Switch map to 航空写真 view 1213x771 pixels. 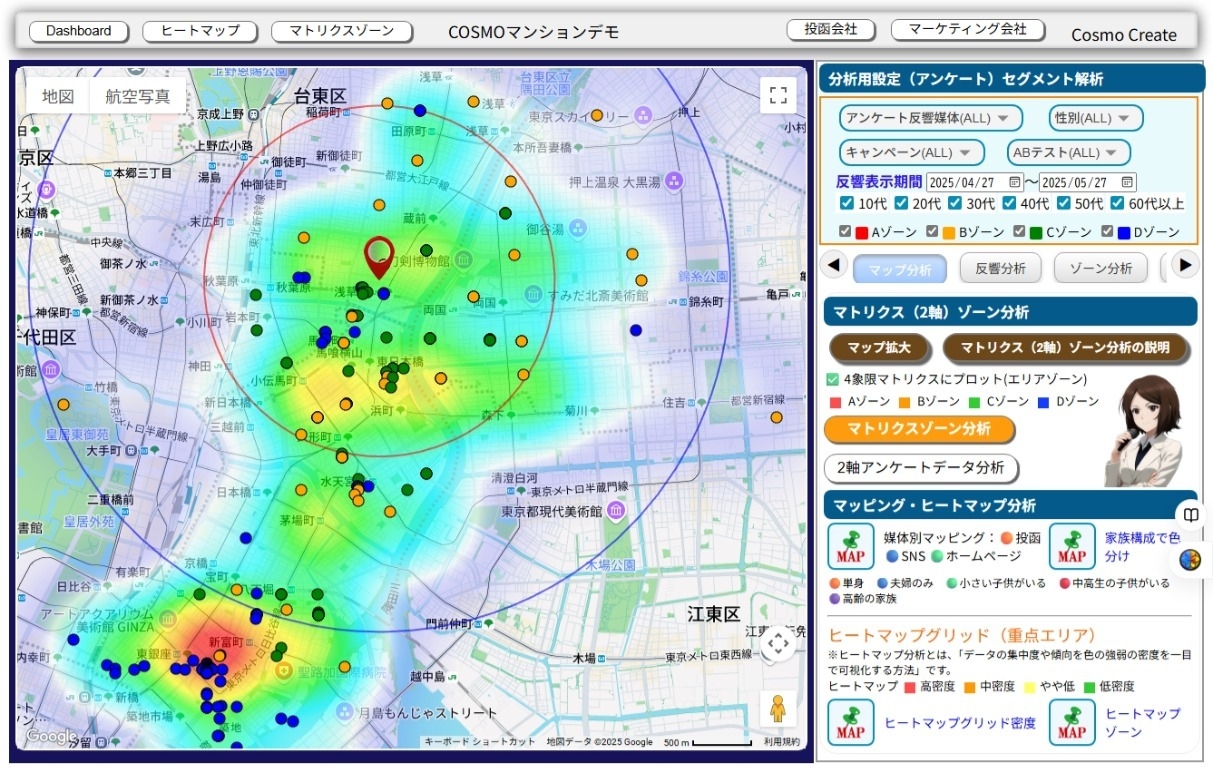coord(138,97)
